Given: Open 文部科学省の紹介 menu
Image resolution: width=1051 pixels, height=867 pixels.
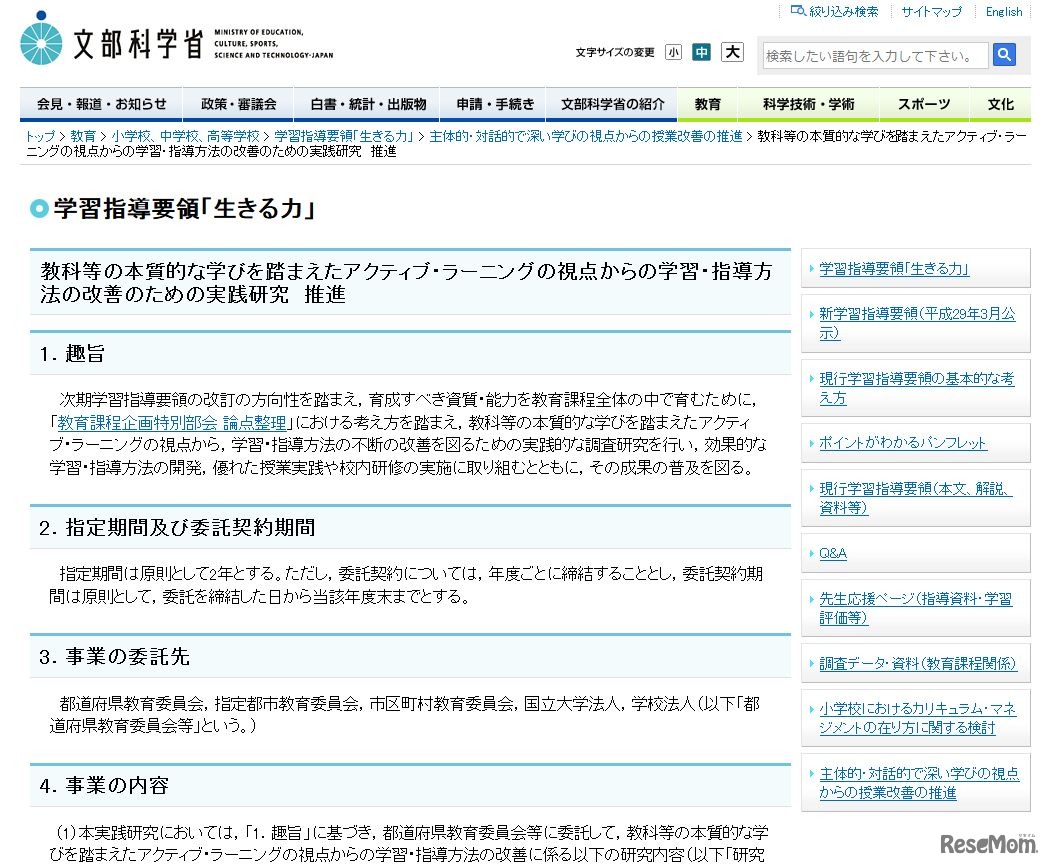Looking at the screenshot, I should click(613, 104).
